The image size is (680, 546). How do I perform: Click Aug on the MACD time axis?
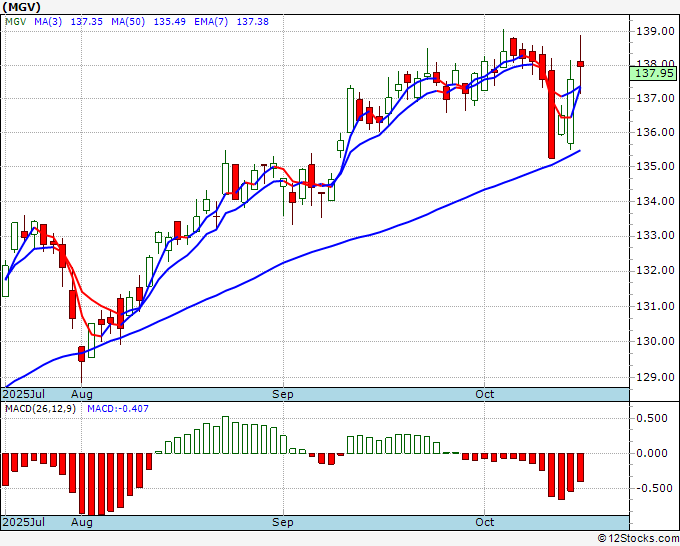coord(82,522)
